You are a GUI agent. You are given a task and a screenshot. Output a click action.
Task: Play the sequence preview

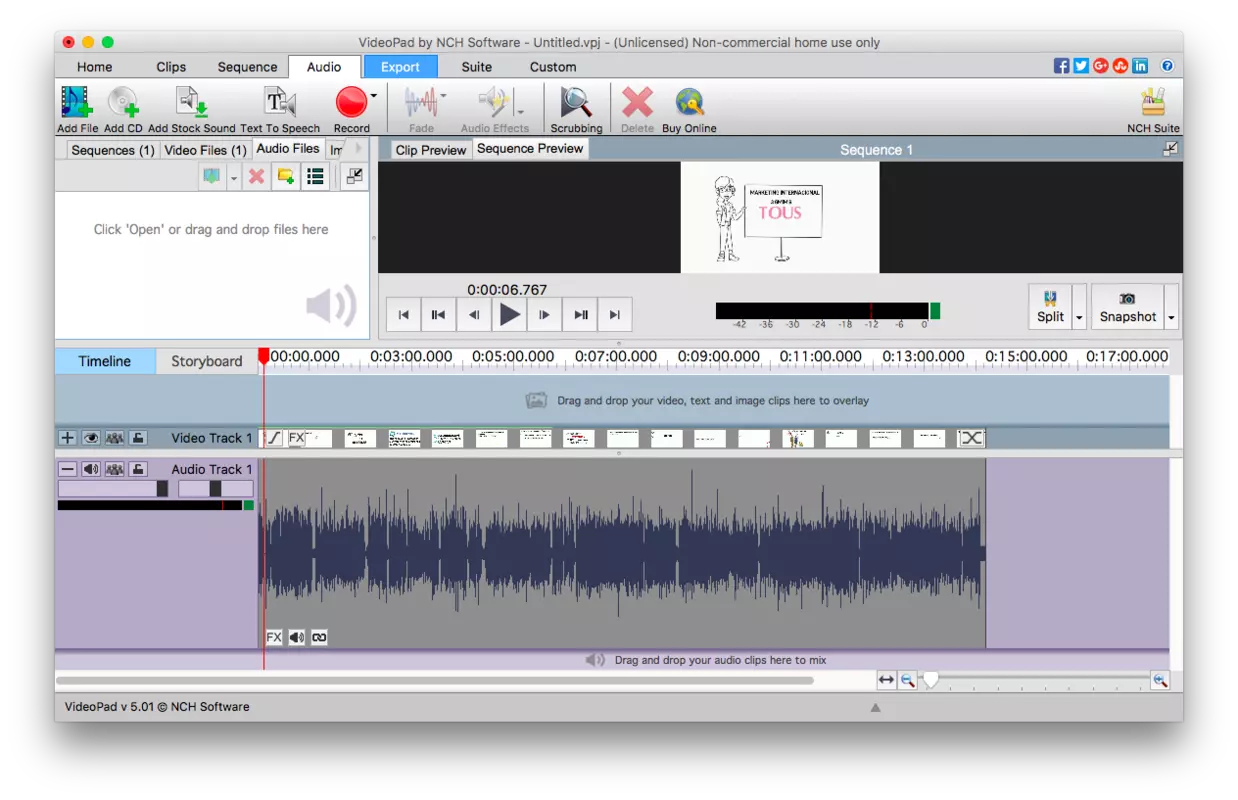(x=510, y=315)
